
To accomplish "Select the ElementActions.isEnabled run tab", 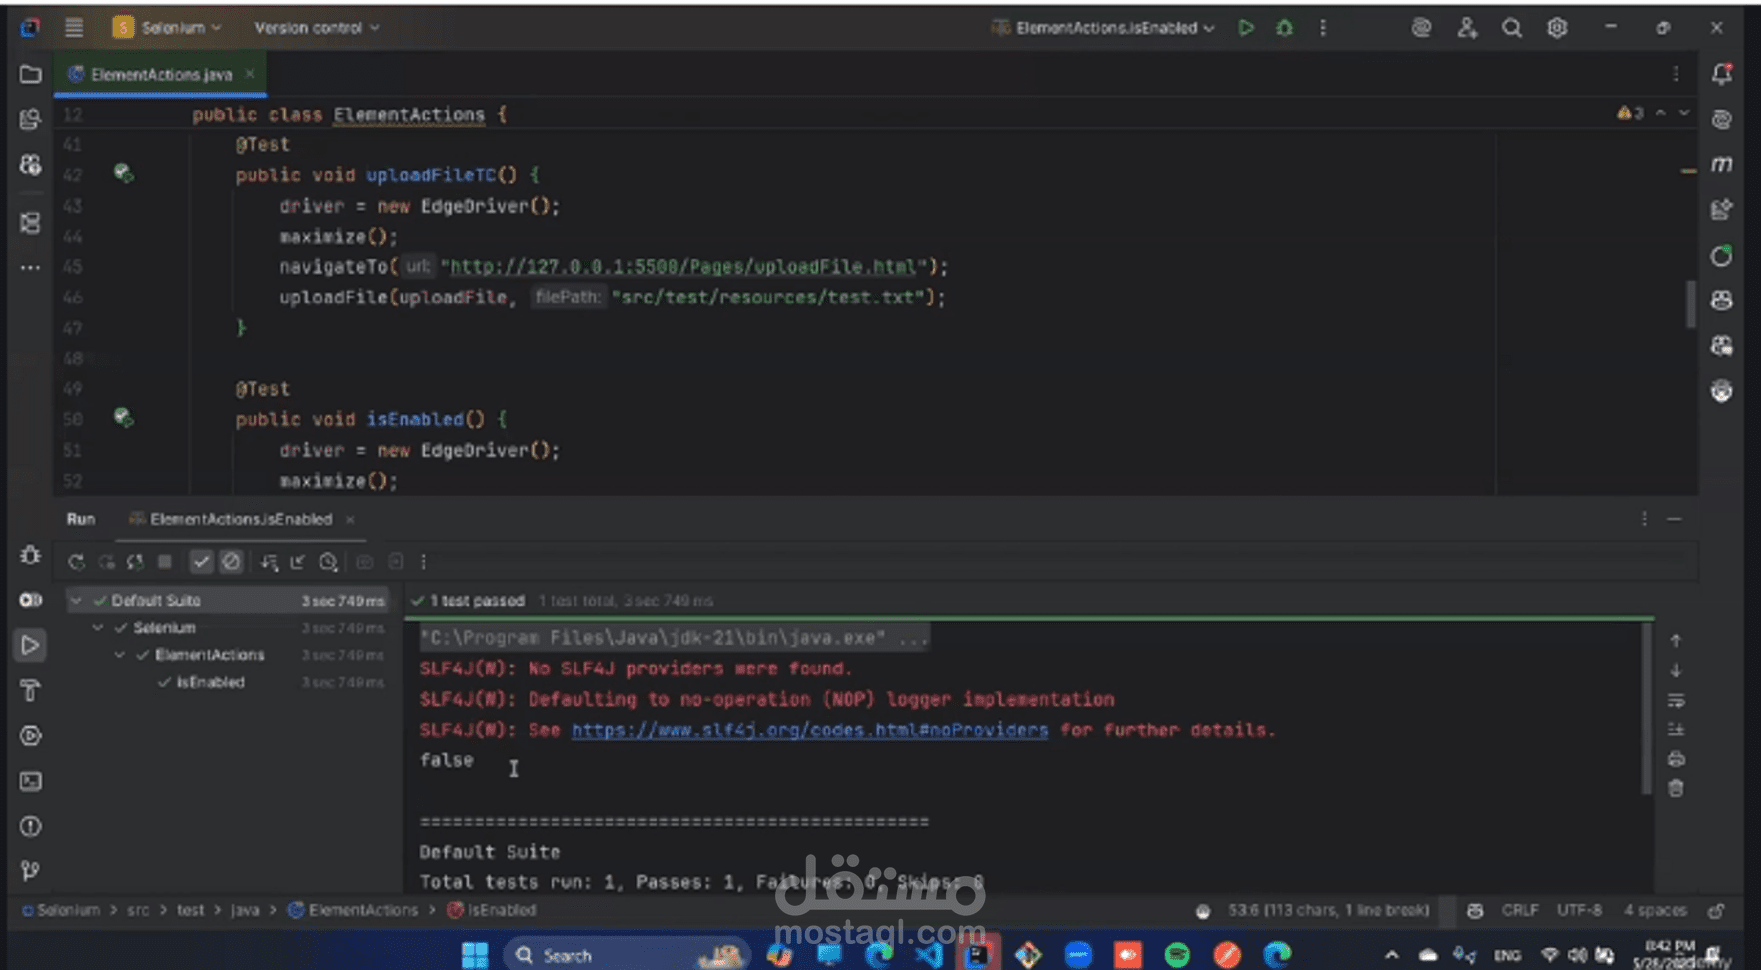I will click(241, 519).
